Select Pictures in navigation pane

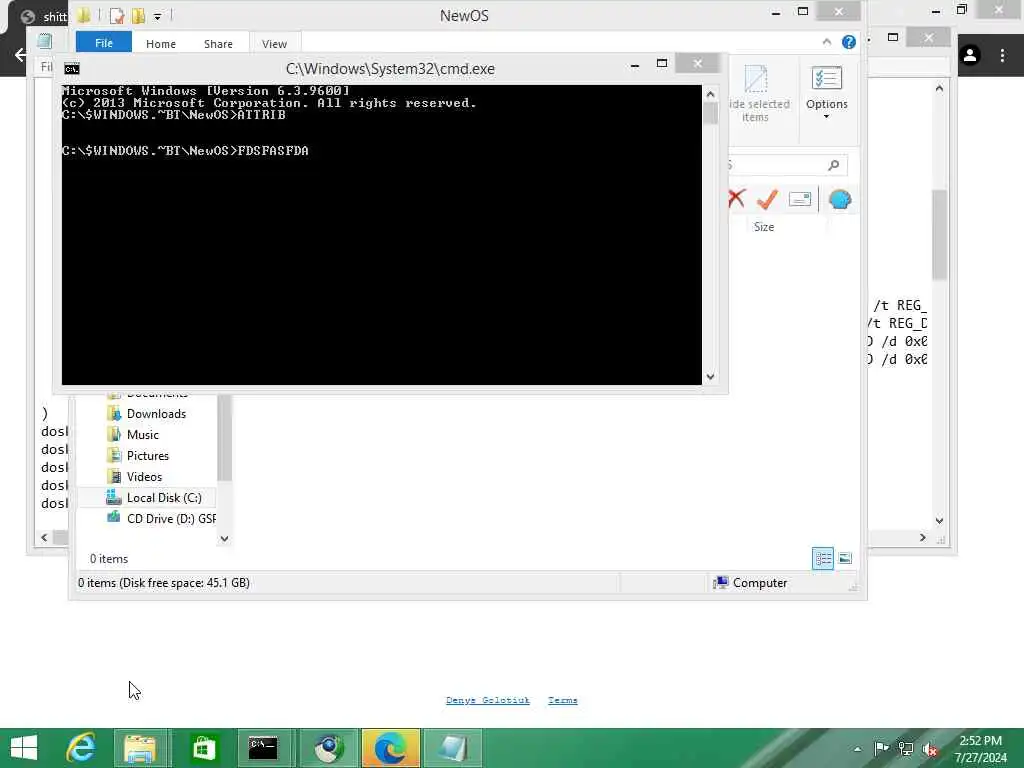(x=148, y=455)
